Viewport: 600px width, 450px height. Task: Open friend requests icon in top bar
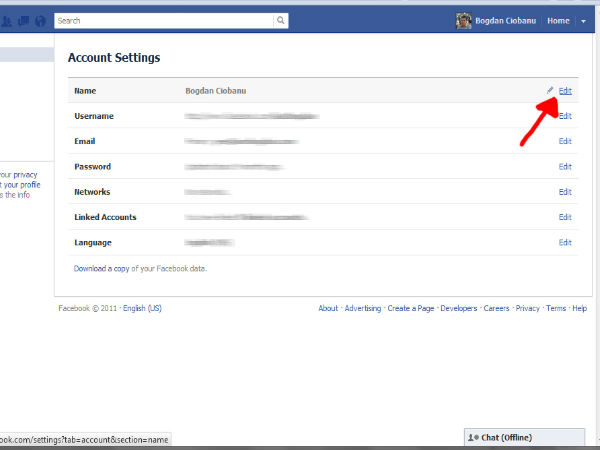7,21
